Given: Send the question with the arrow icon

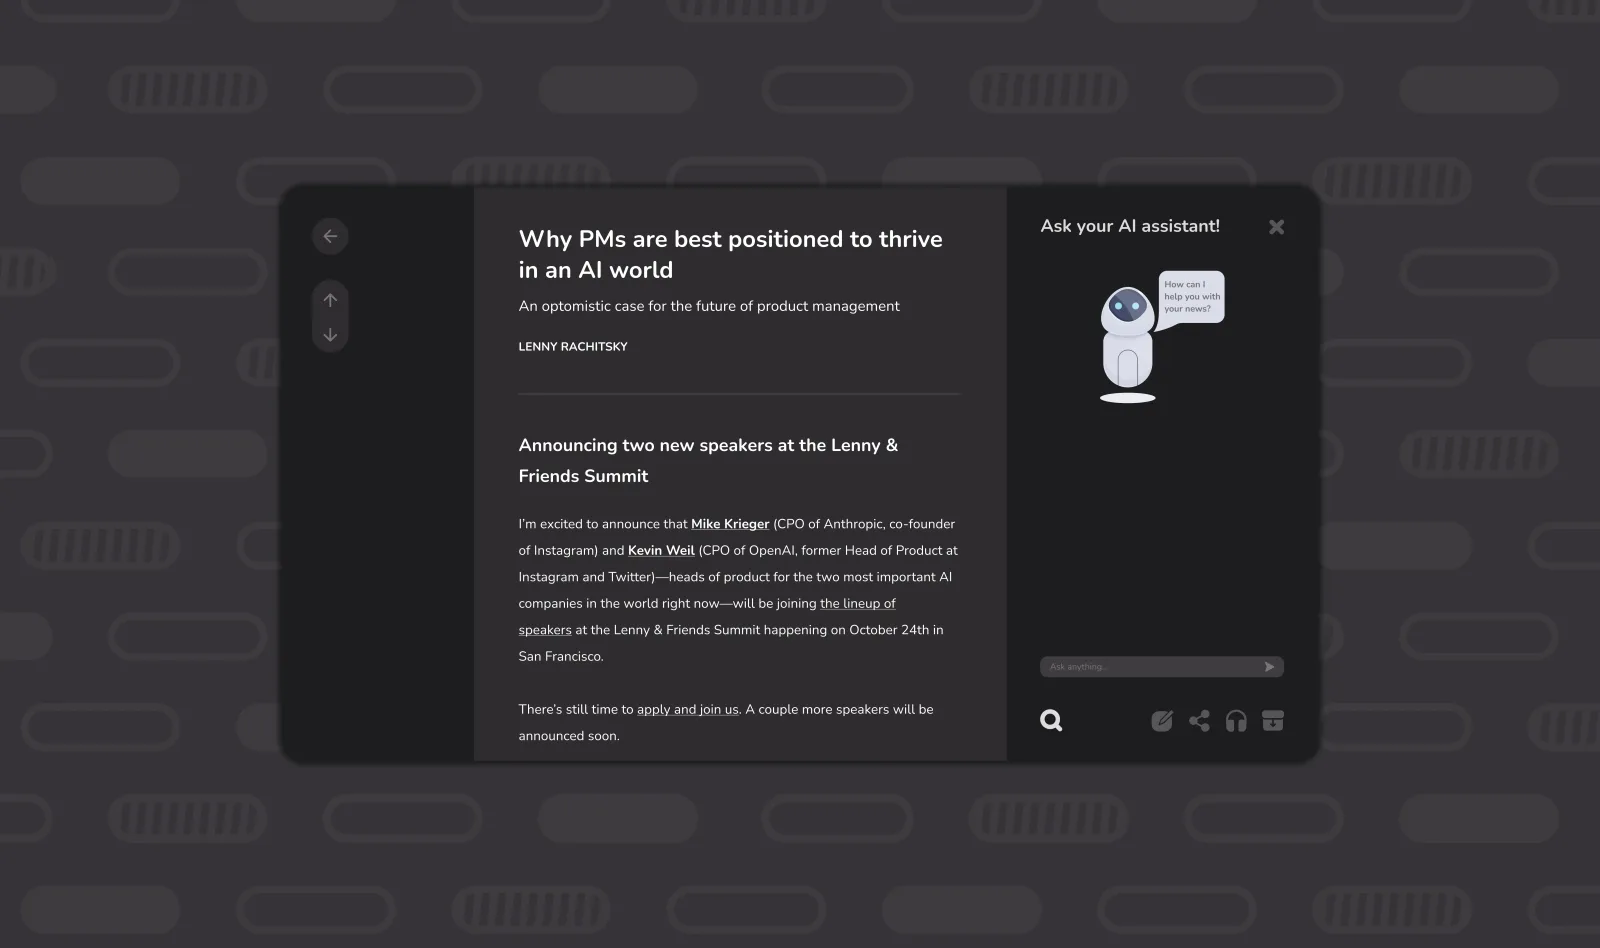Looking at the screenshot, I should 1269,667.
